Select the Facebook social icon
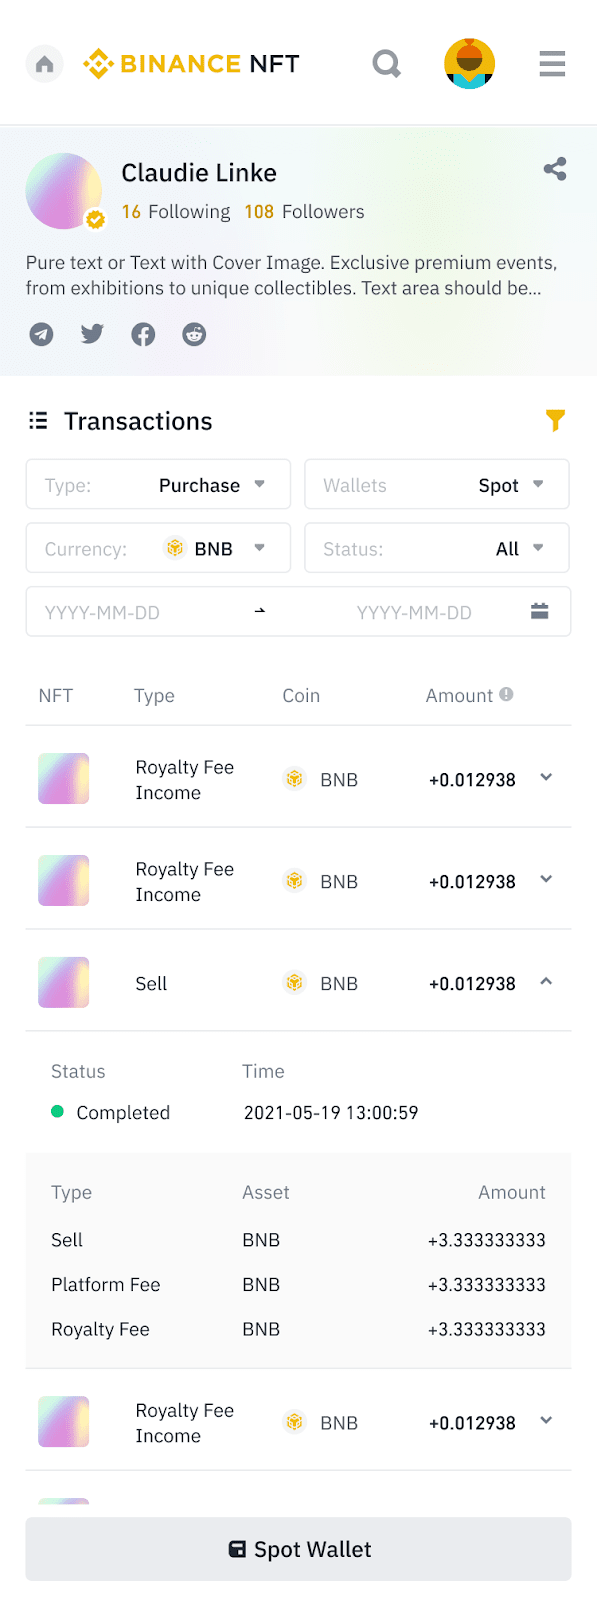The height and width of the screenshot is (1600, 597). tap(143, 334)
